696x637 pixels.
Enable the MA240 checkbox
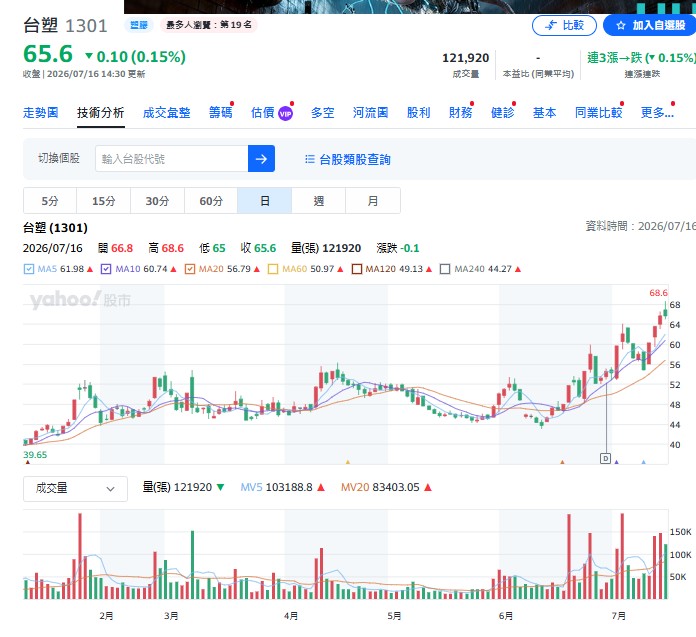click(x=445, y=269)
